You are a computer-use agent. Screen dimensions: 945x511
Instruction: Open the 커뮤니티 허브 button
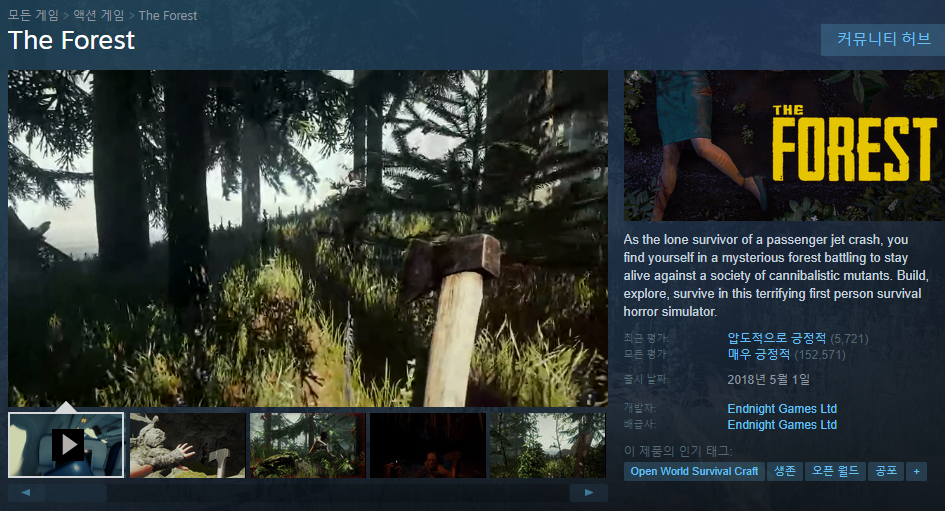coord(884,40)
